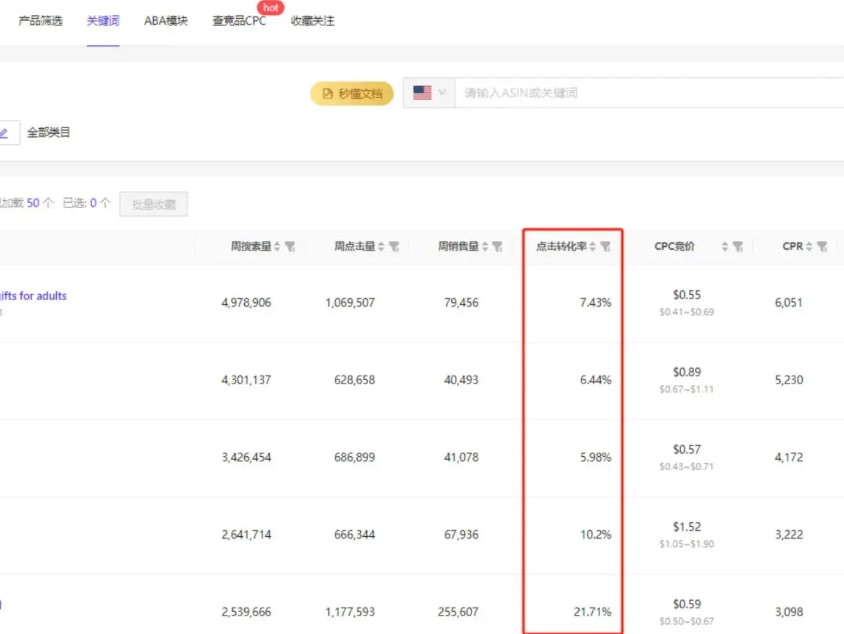
Task: Sort by 周搜索量 using its sort arrows
Action: point(277,246)
